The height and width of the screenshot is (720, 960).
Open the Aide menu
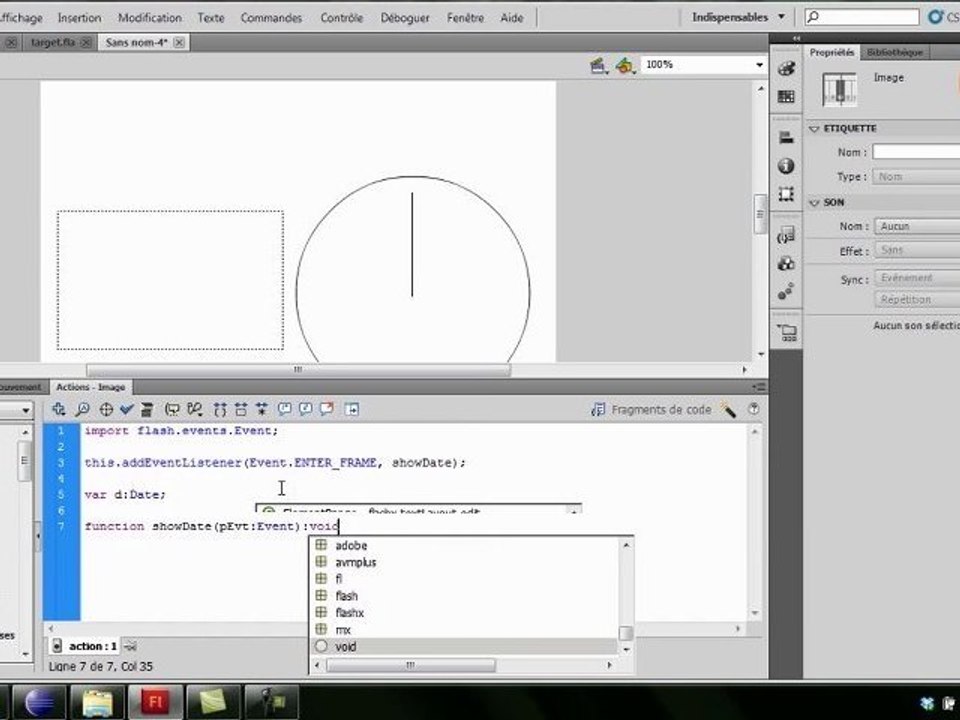512,18
